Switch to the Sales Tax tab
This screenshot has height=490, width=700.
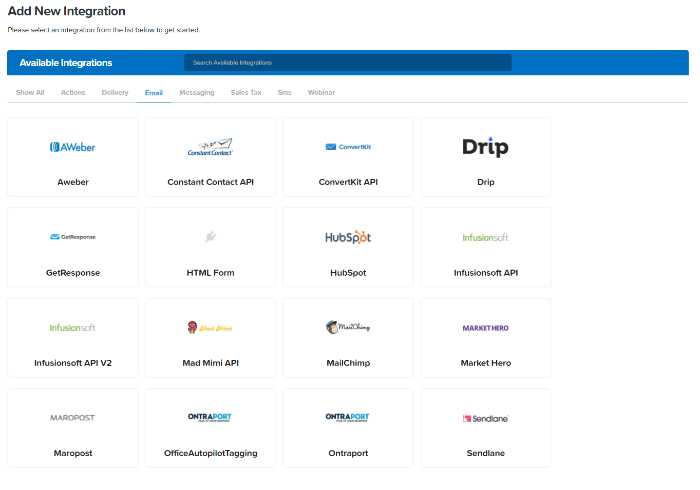(x=246, y=92)
